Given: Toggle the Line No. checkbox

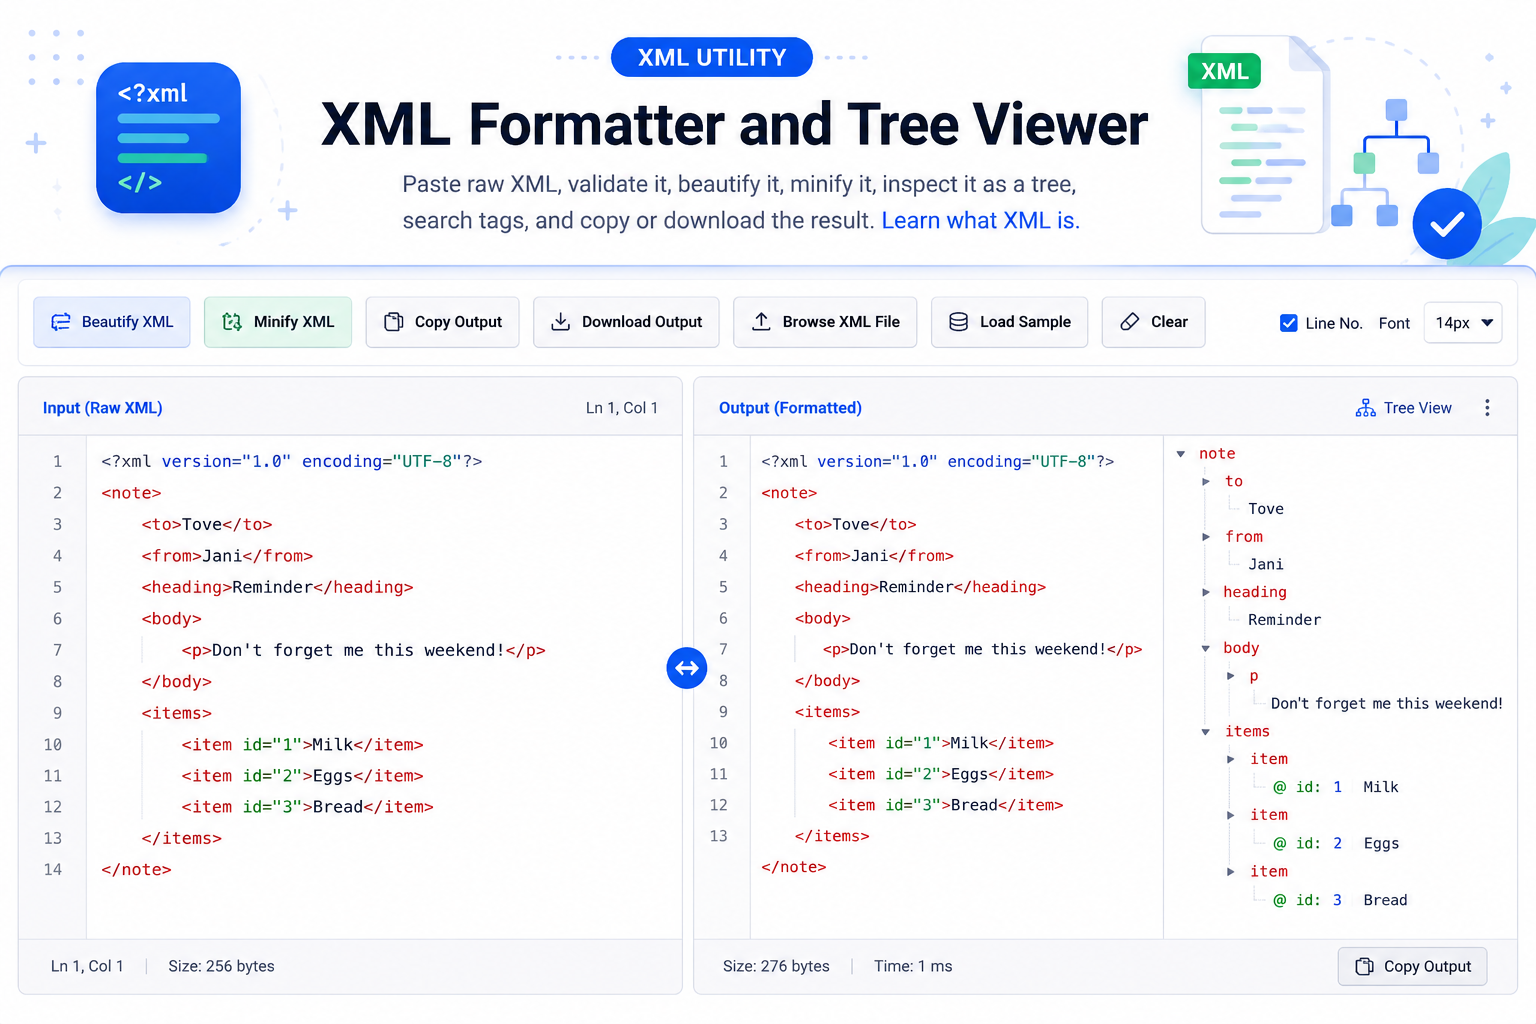Looking at the screenshot, I should click(x=1289, y=323).
